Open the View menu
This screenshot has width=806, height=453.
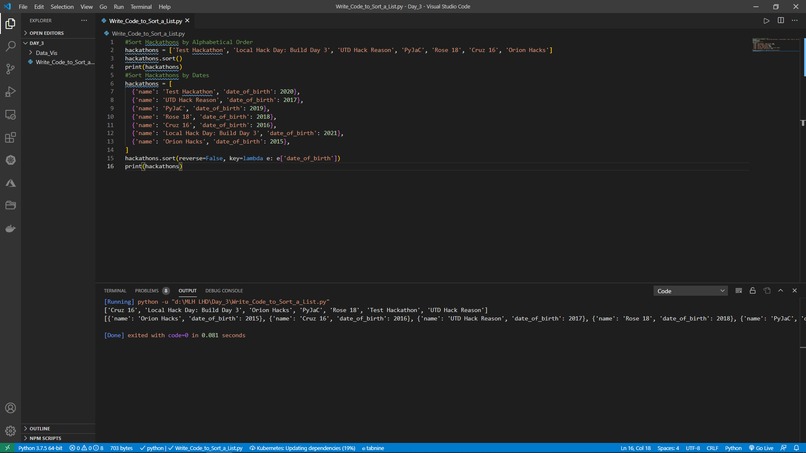(x=86, y=7)
